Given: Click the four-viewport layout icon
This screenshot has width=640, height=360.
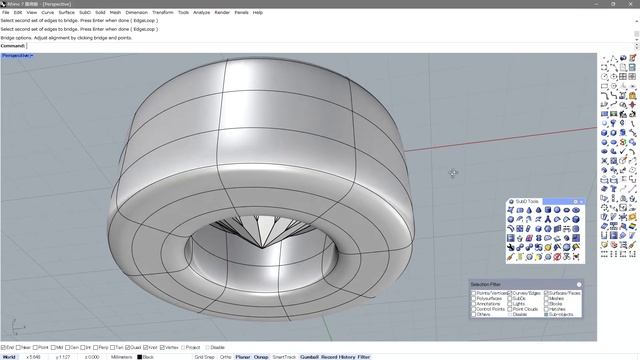Looking at the screenshot, I should [623, 76].
